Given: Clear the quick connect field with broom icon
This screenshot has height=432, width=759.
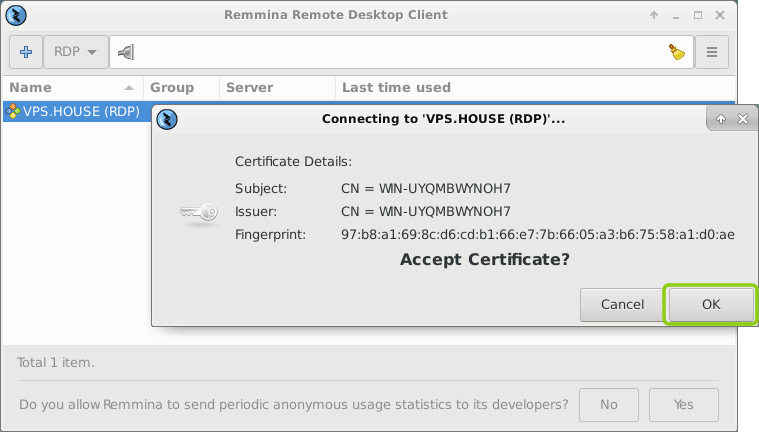Looking at the screenshot, I should pos(677,52).
